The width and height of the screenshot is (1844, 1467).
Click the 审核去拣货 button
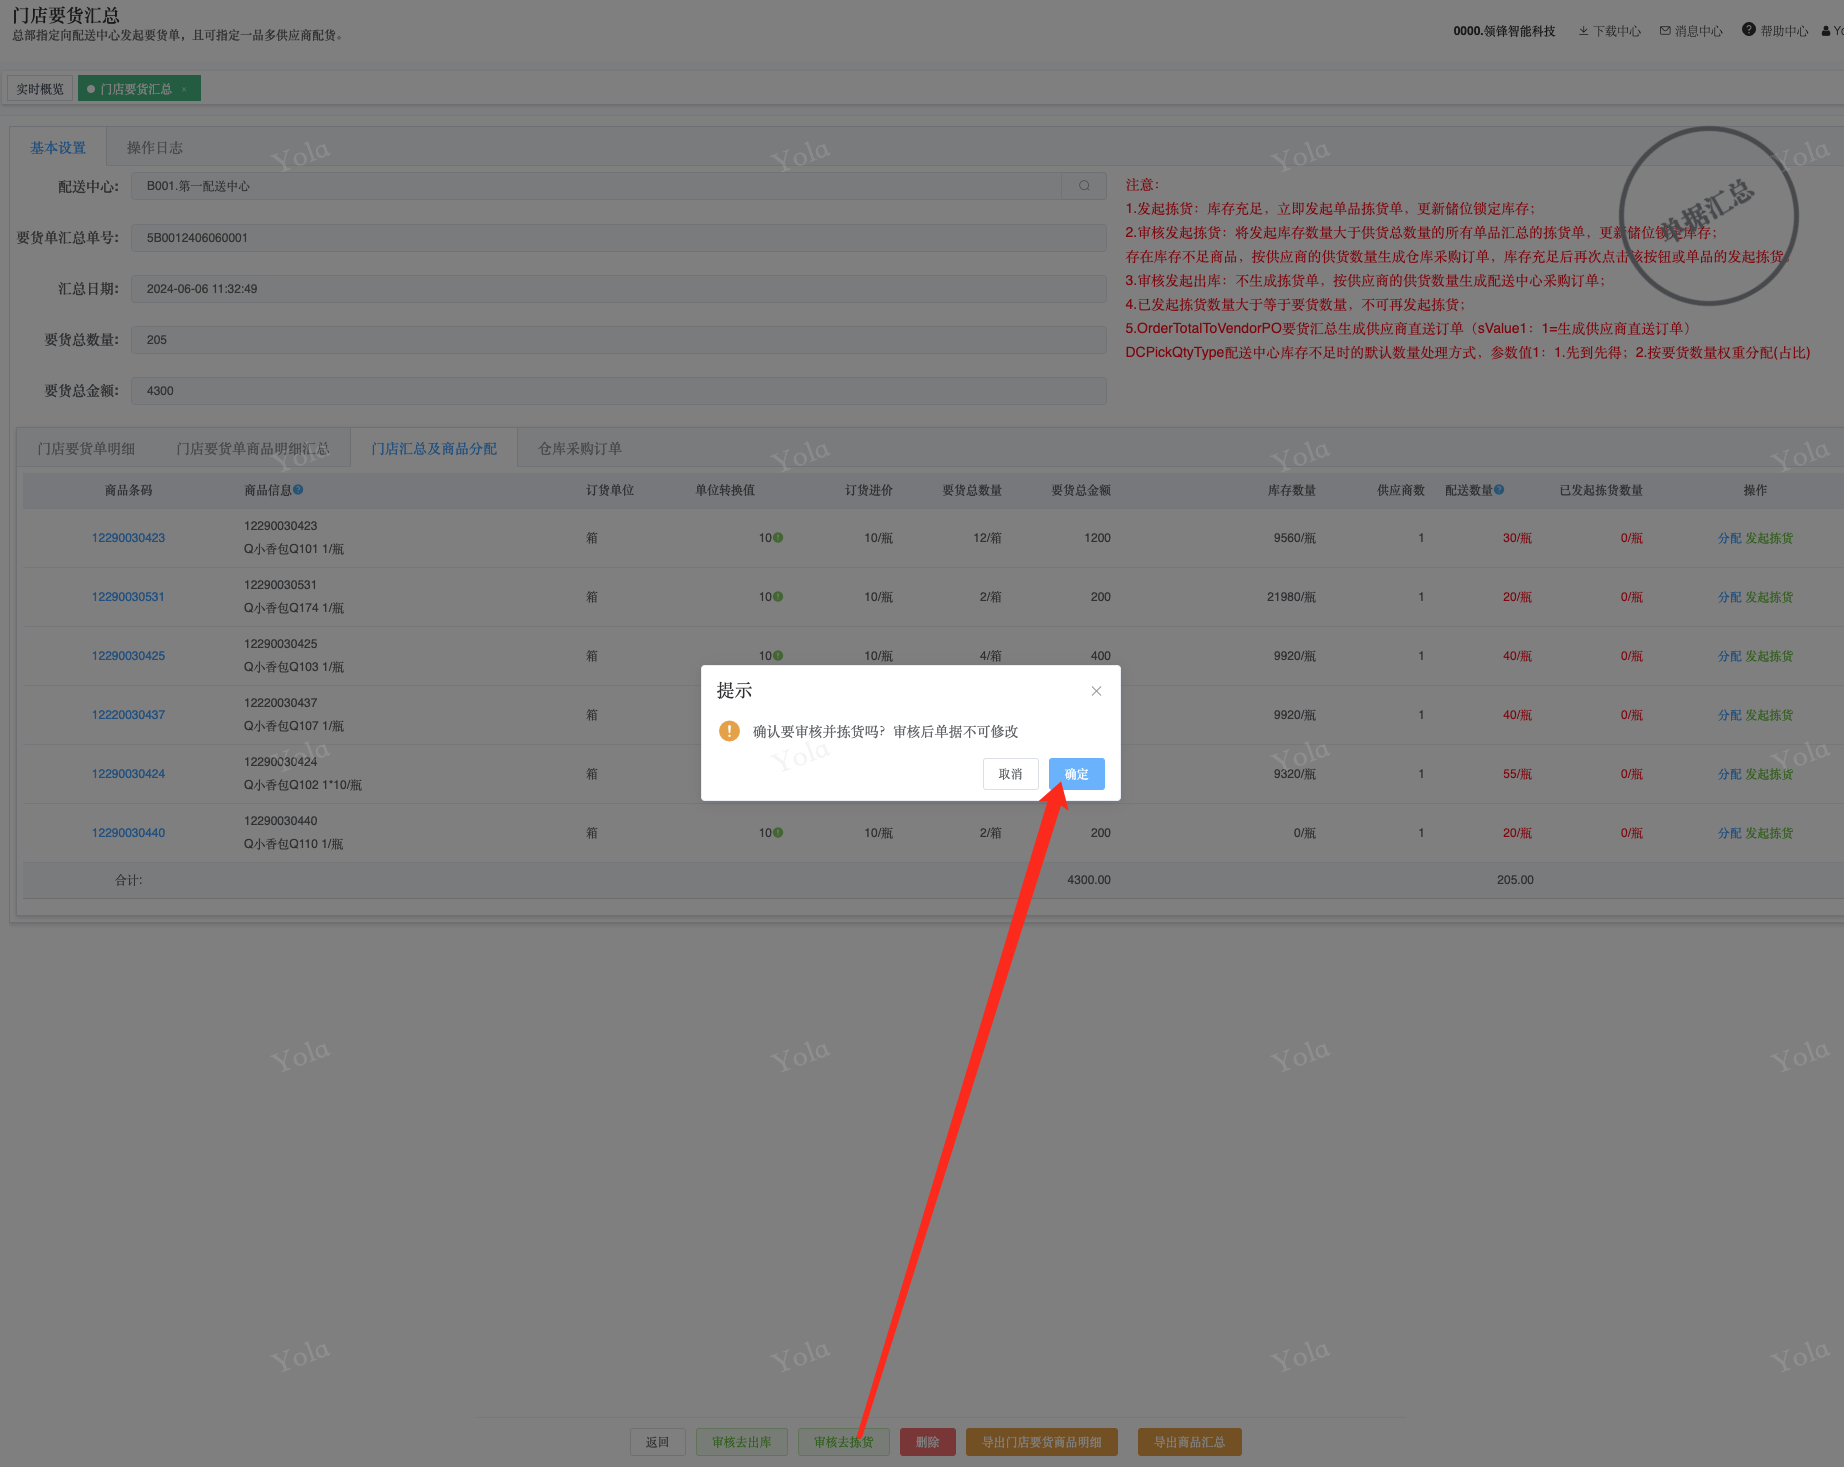[x=844, y=1442]
